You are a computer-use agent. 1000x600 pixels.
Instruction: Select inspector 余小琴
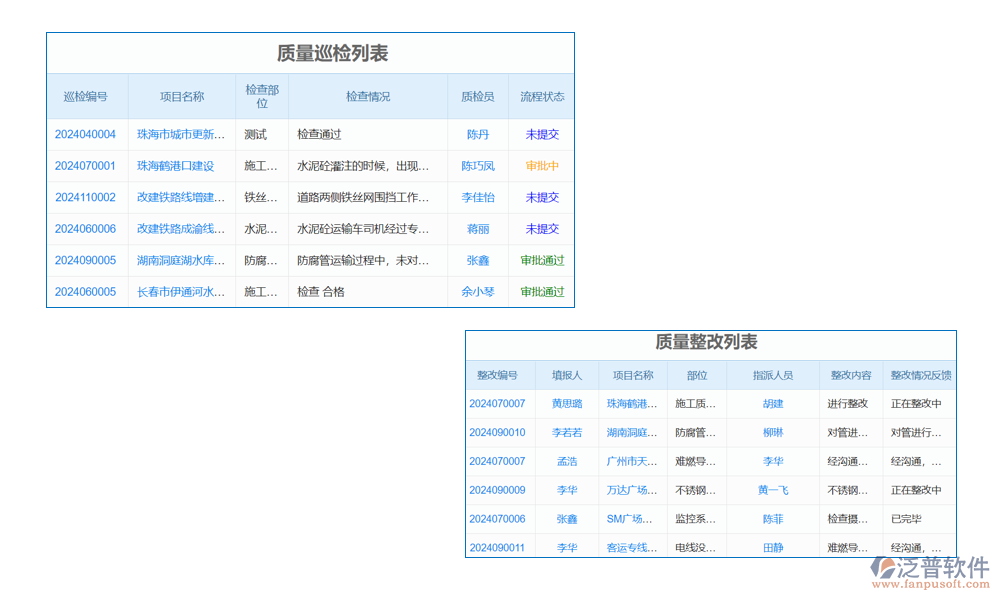[x=478, y=292]
